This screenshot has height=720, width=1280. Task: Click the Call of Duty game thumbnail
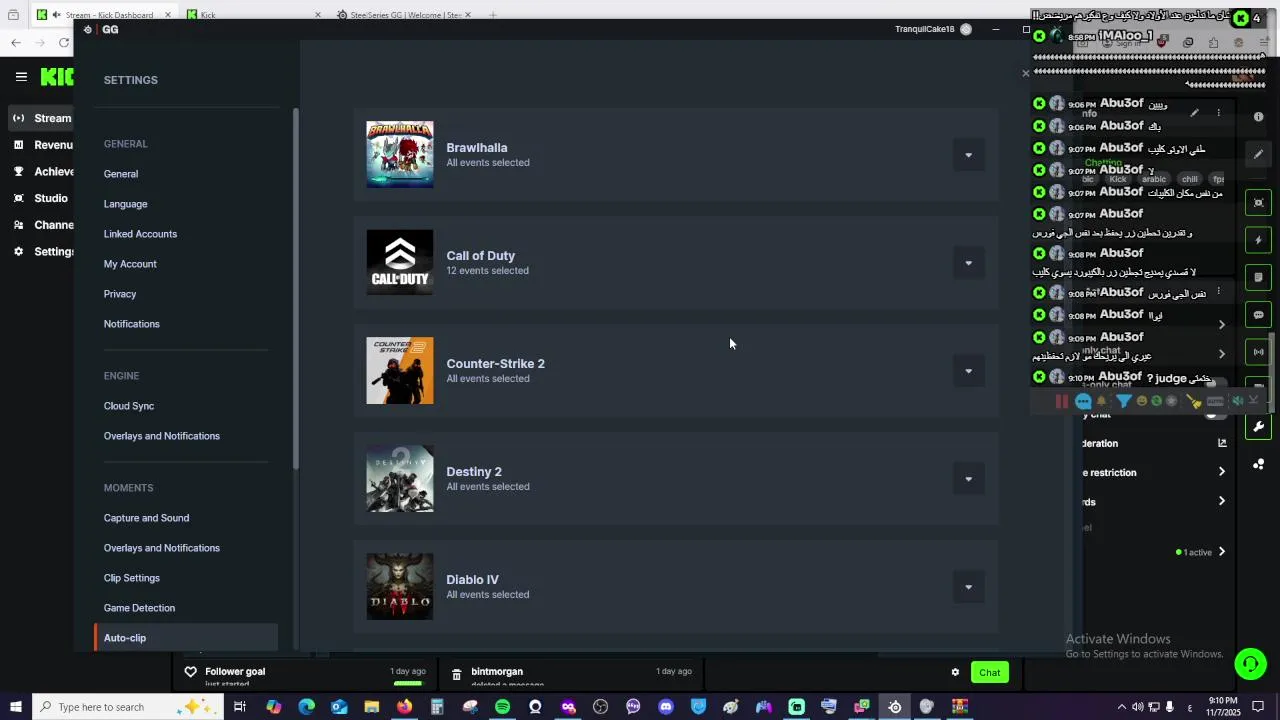400,263
